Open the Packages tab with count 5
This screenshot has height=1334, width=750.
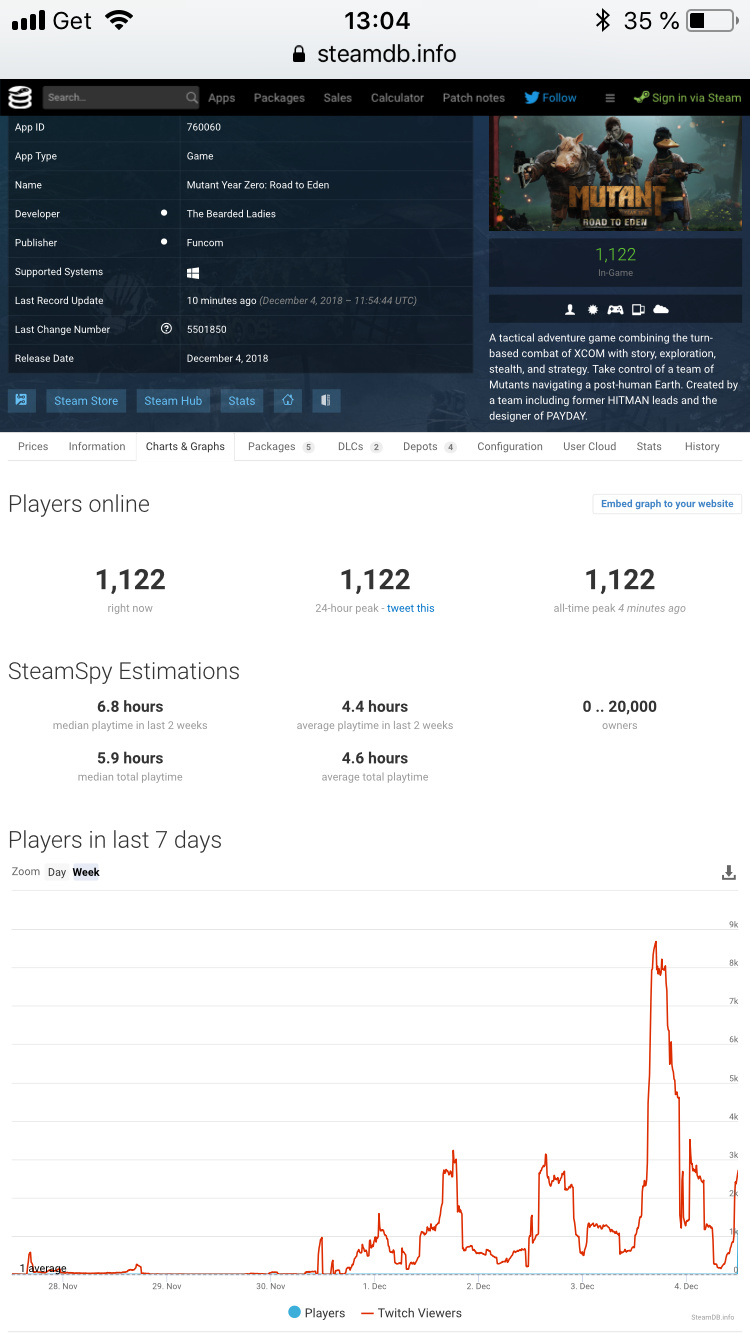click(x=281, y=446)
